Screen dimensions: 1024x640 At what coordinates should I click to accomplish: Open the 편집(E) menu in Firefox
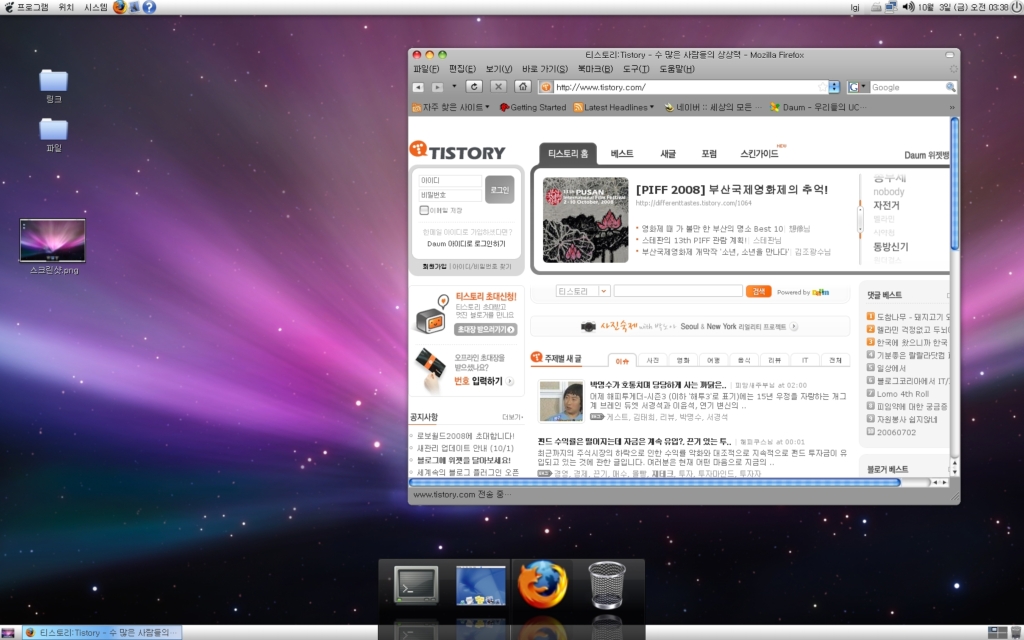tap(462, 69)
